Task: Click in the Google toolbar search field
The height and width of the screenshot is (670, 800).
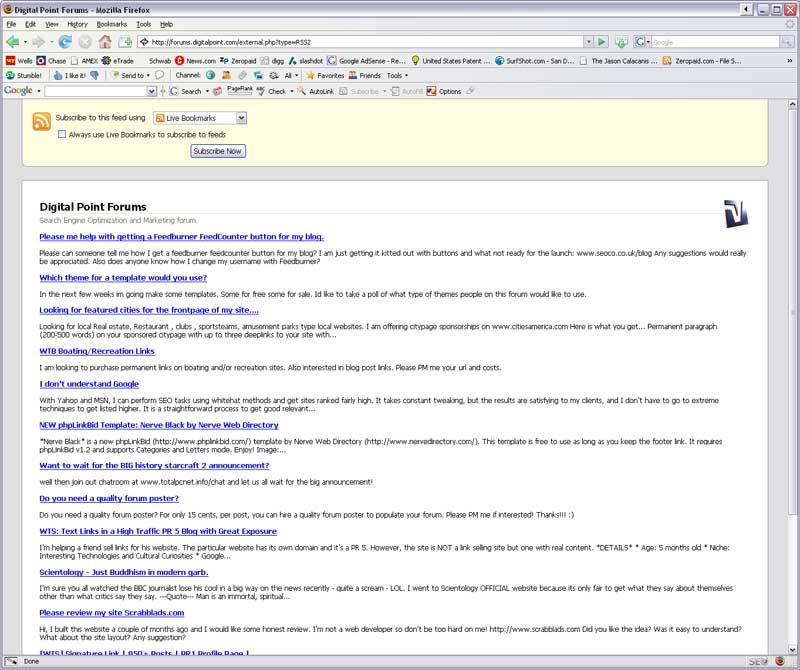Action: pos(96,91)
